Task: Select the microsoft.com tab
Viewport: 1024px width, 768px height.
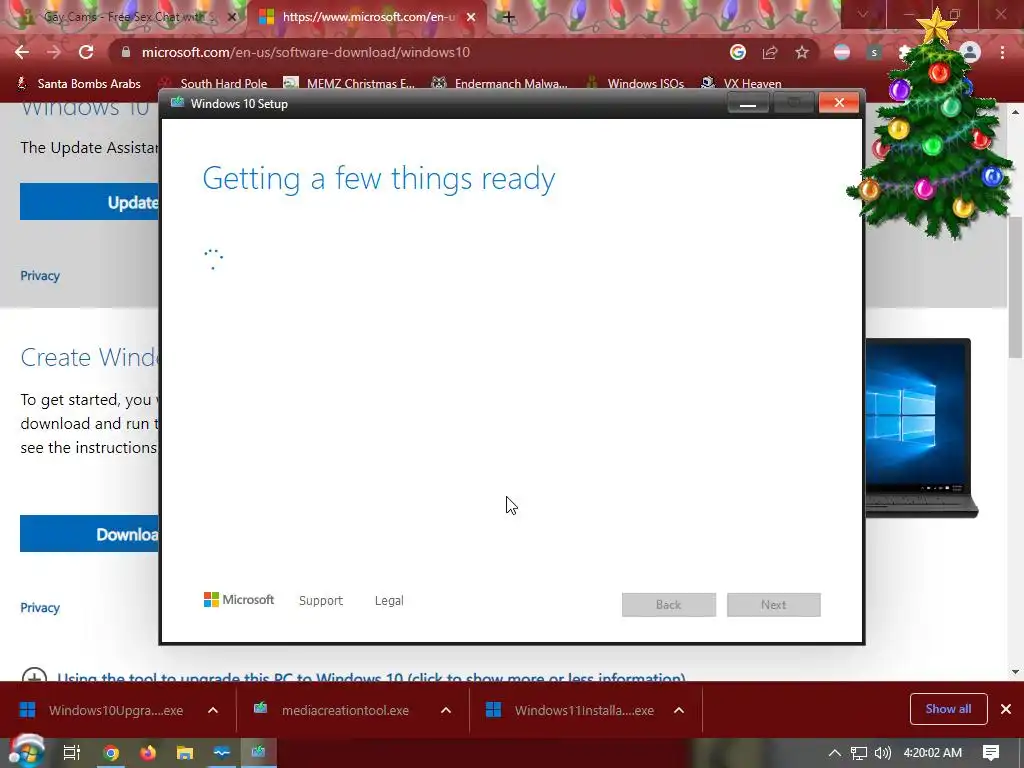Action: point(366,17)
